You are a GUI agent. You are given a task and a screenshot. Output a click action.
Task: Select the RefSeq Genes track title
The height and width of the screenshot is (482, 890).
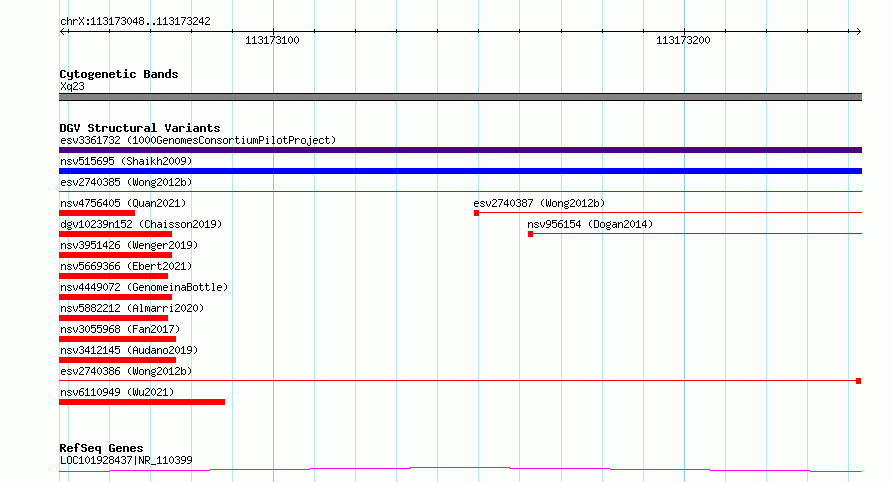click(101, 448)
